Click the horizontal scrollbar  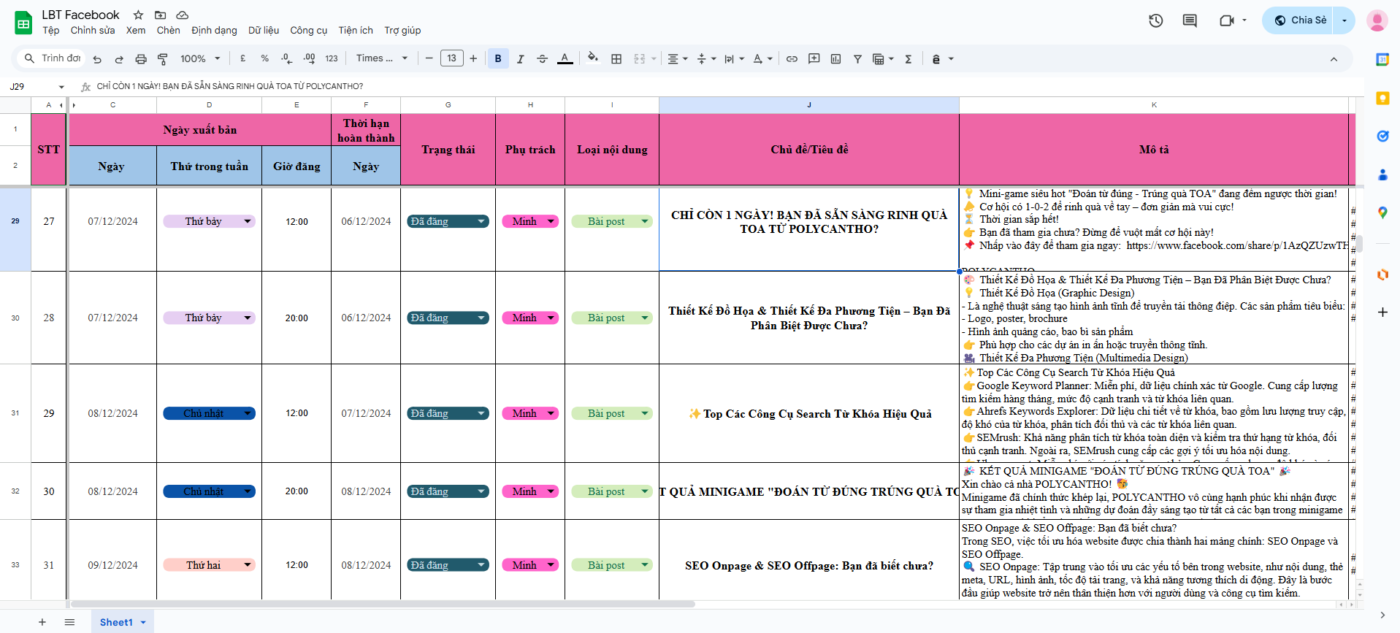(382, 604)
